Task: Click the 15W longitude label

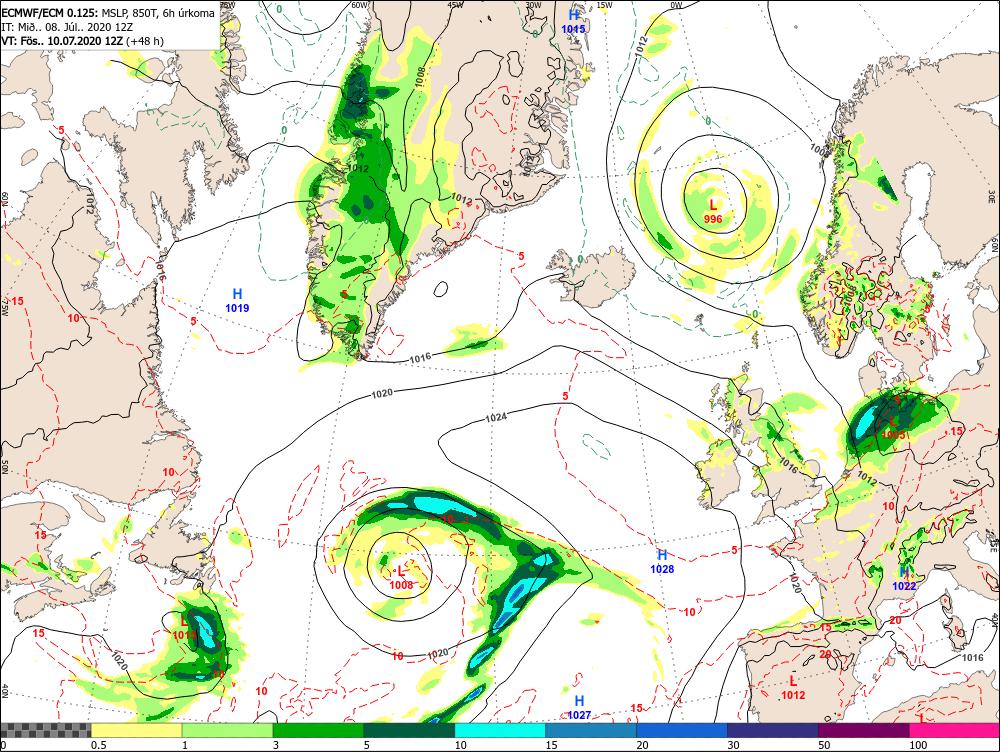Action: 605,5
